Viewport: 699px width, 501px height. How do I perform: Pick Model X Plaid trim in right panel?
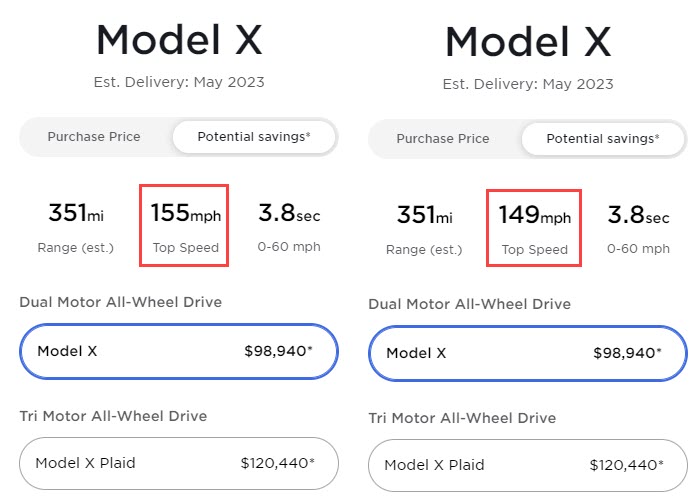pyautogui.click(x=528, y=465)
